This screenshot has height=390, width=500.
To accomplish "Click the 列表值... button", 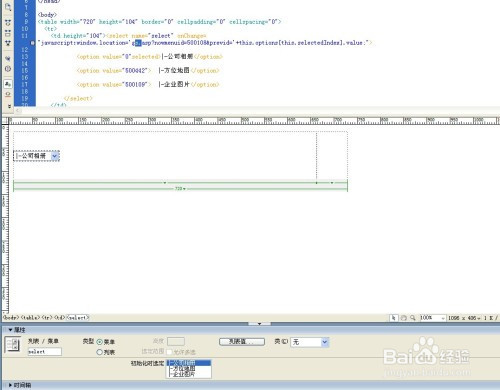I will tap(242, 342).
